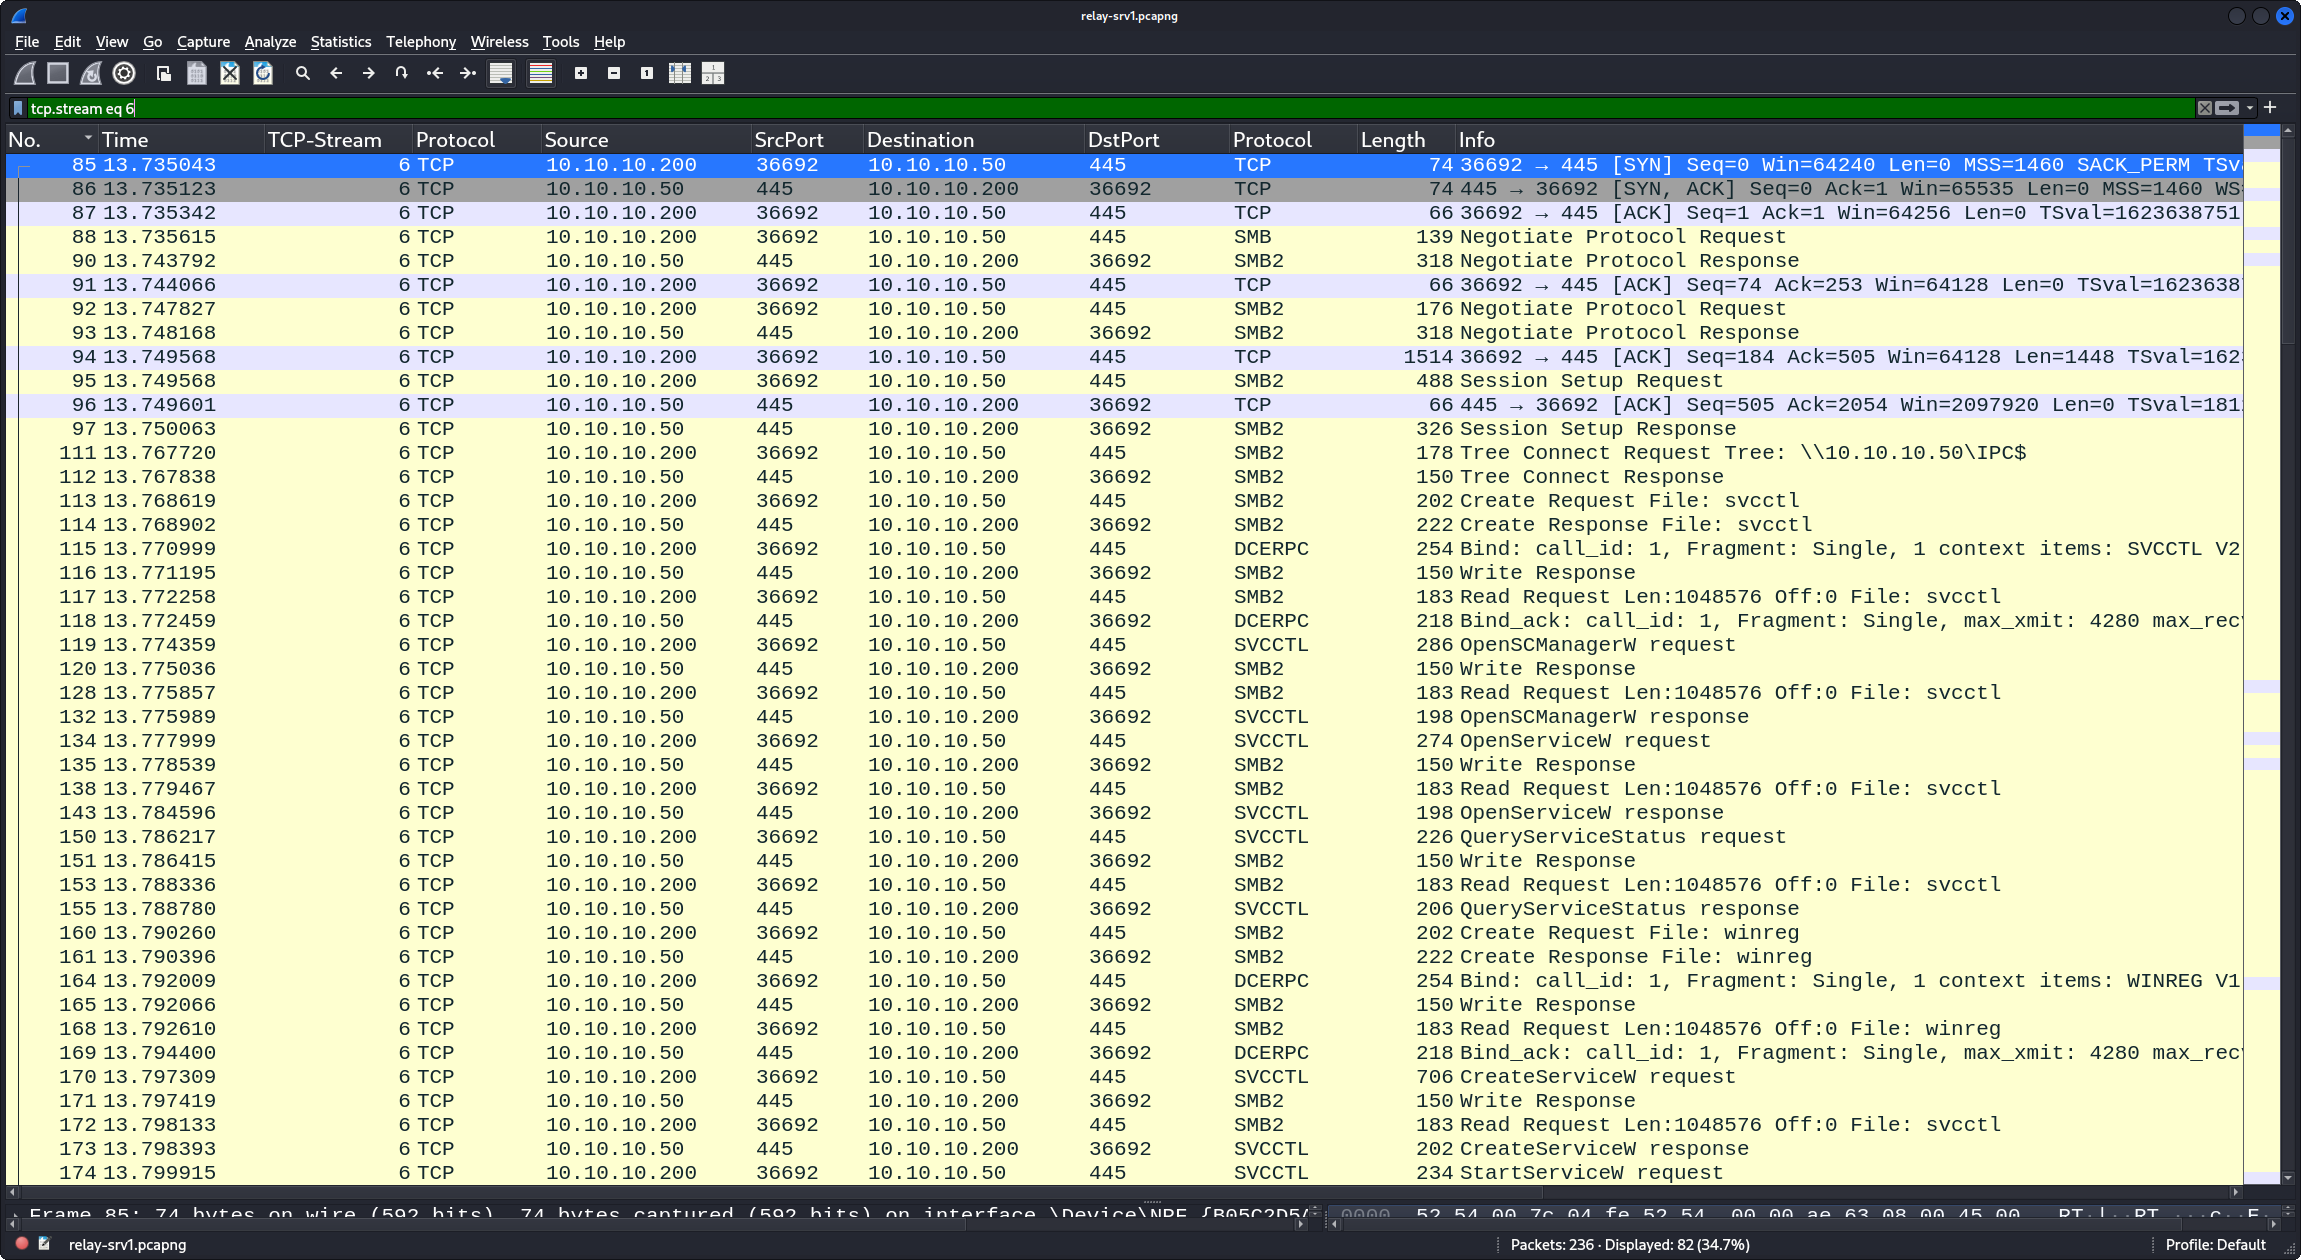Image resolution: width=2301 pixels, height=1260 pixels.
Task: Select packet 111 Tree Connect Request IPC$
Action: [1124, 453]
